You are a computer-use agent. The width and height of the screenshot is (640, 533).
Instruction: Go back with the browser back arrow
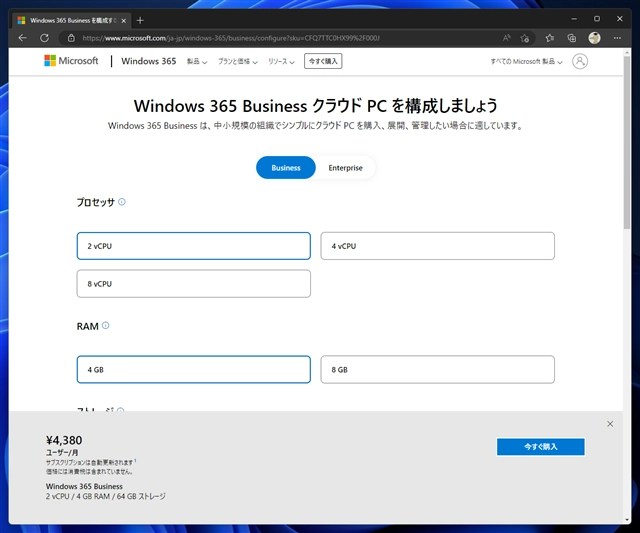23,38
